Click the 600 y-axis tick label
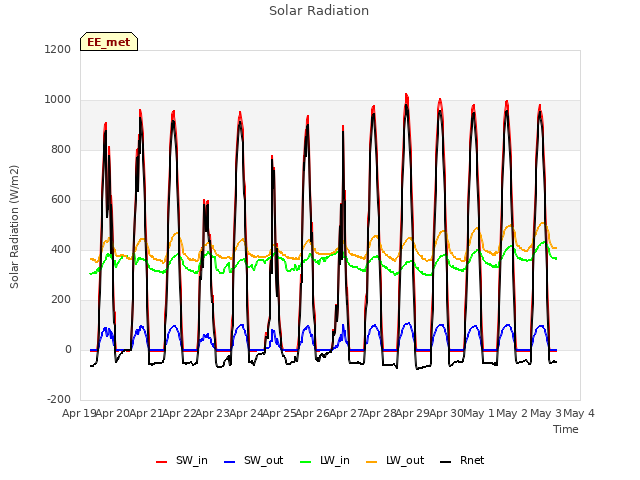Viewport: 640px width, 480px height. point(60,200)
